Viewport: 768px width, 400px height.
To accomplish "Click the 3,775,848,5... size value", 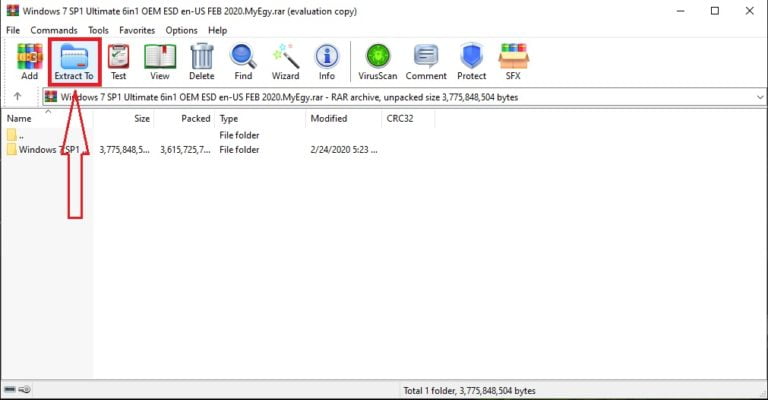I will coord(124,150).
